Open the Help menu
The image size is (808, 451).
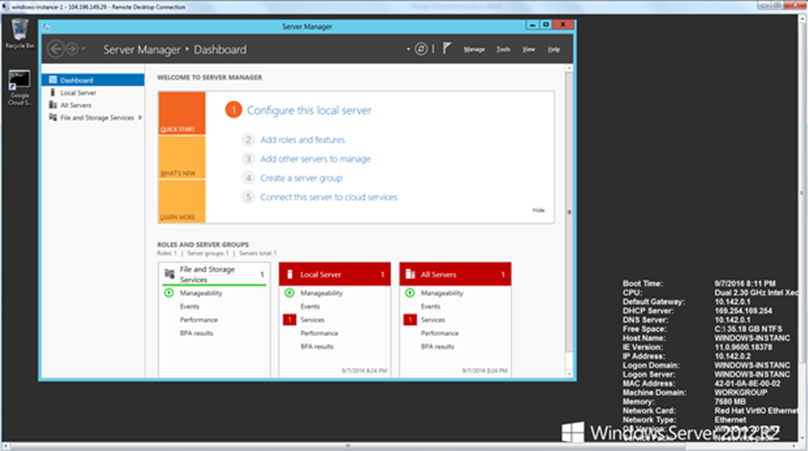coord(554,49)
